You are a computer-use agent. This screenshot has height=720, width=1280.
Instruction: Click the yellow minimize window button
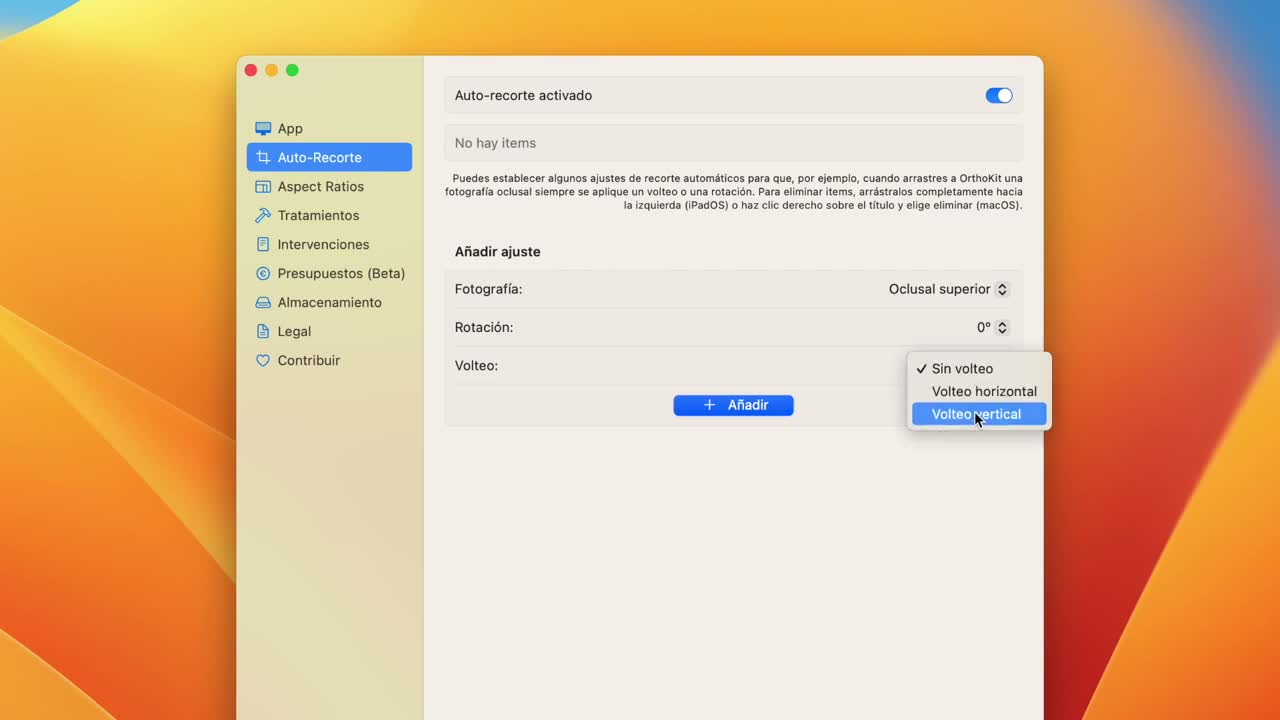(x=271, y=70)
